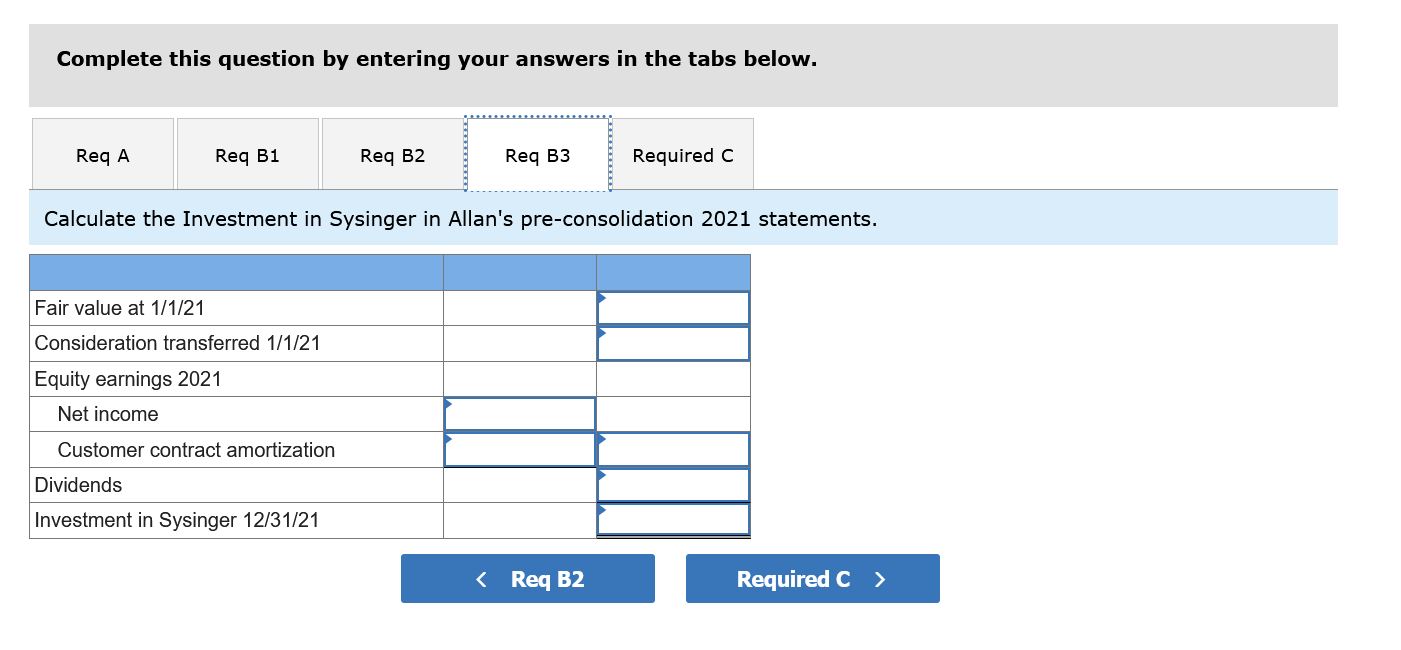Focus Customer contract amortization middle column field
The height and width of the screenshot is (650, 1401).
tap(520, 450)
